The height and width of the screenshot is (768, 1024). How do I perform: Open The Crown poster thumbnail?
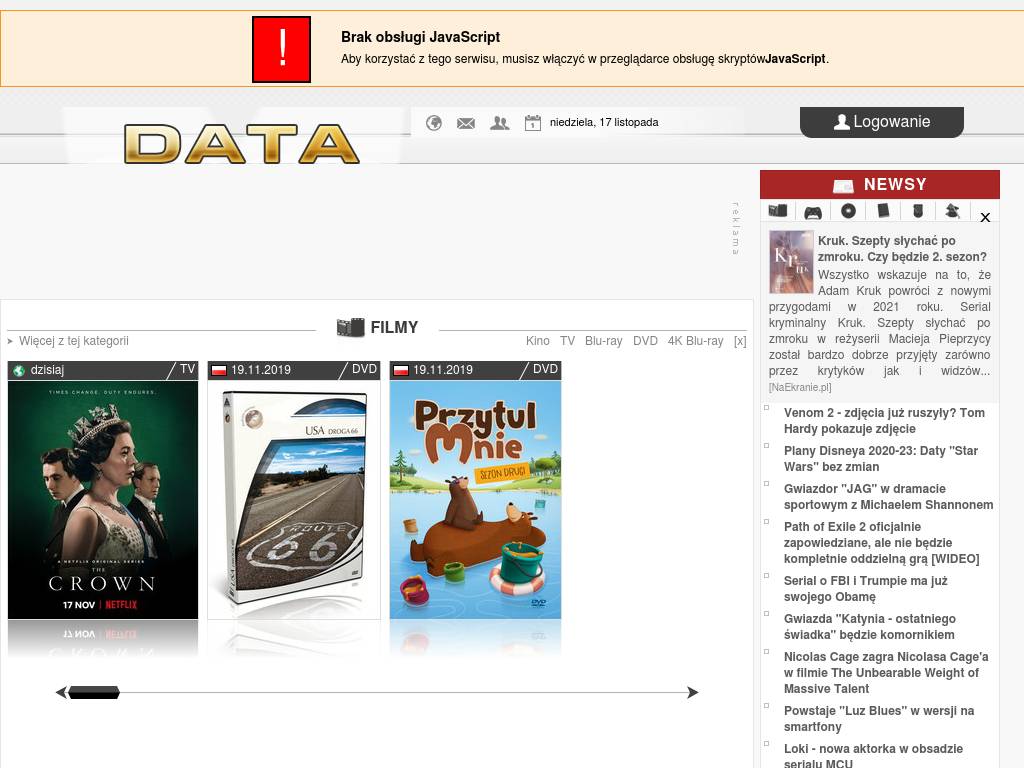tap(103, 500)
